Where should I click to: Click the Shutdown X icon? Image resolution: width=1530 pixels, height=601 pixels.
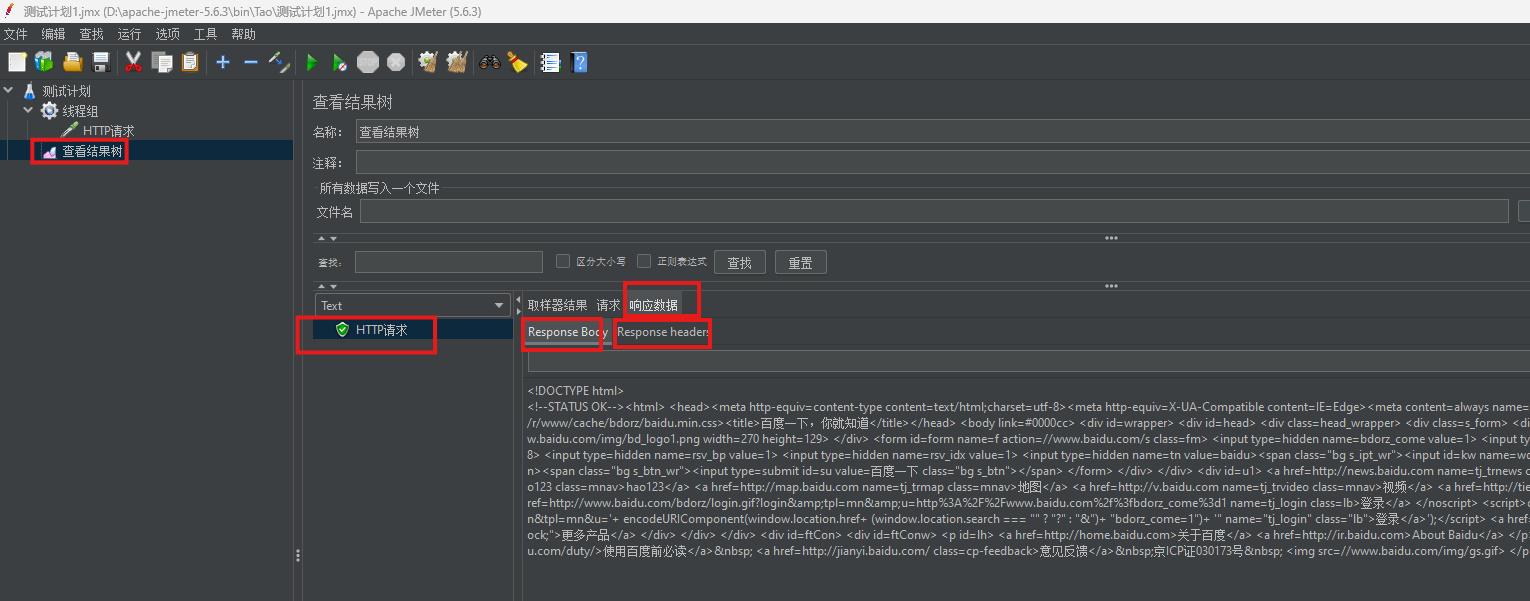396,62
